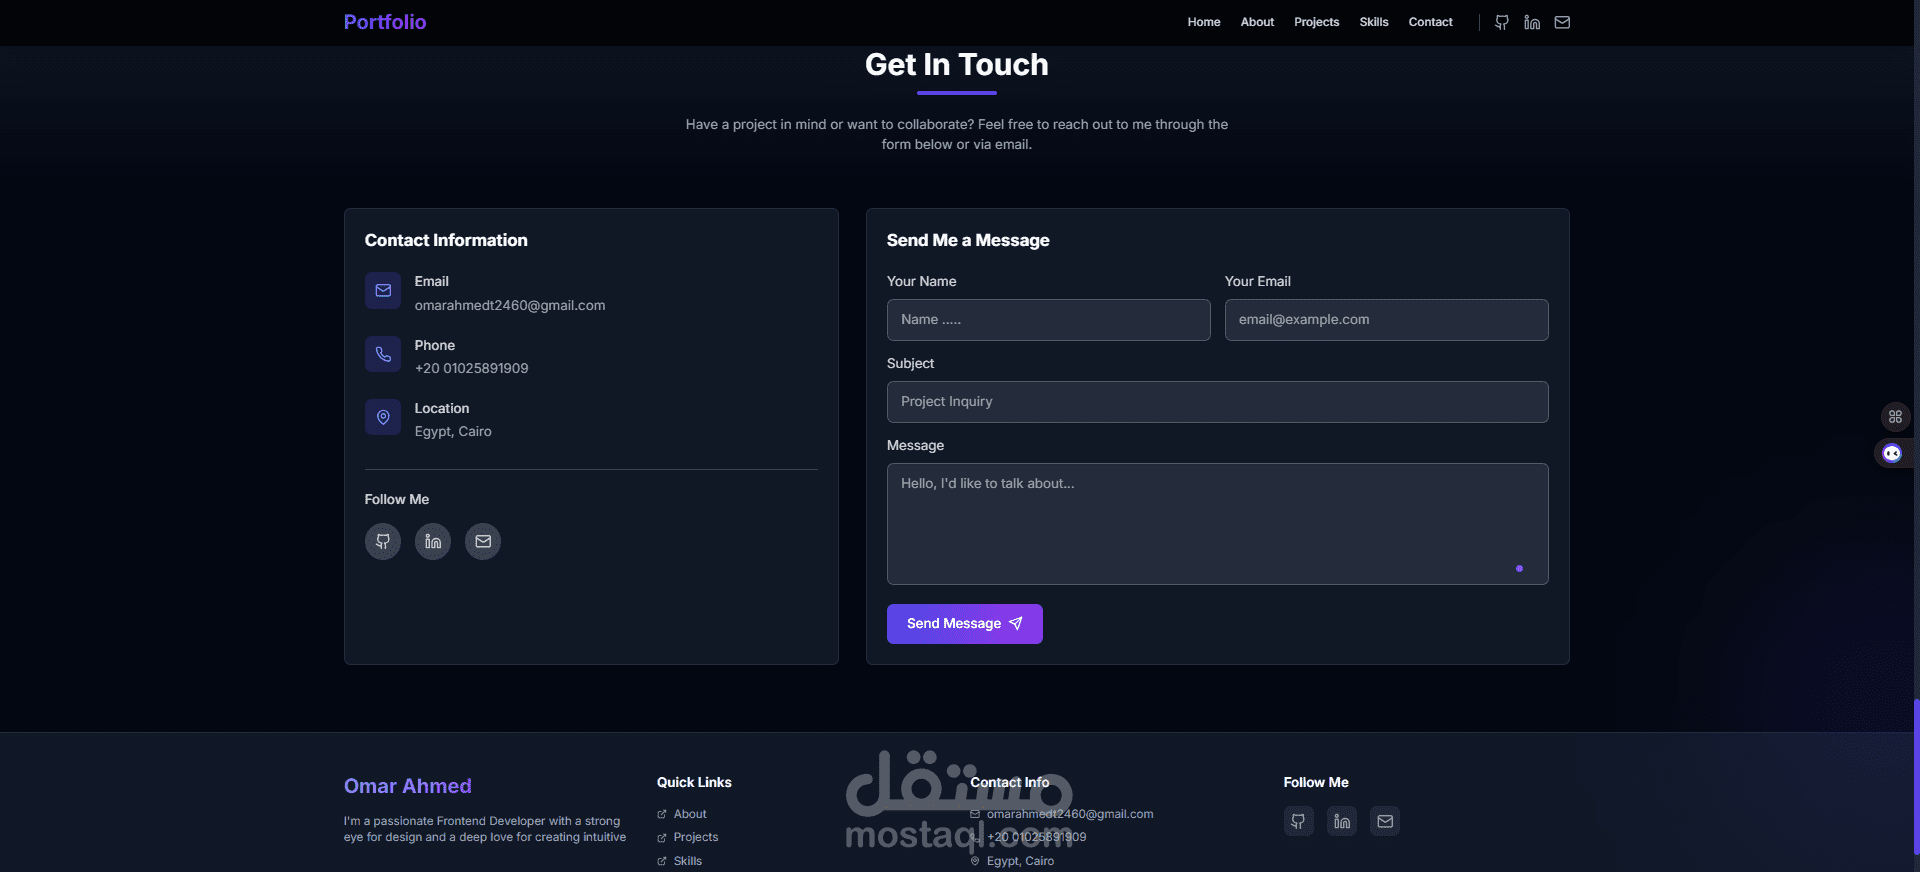
Task: Click the Get In Touch heading
Action: pyautogui.click(x=957, y=65)
